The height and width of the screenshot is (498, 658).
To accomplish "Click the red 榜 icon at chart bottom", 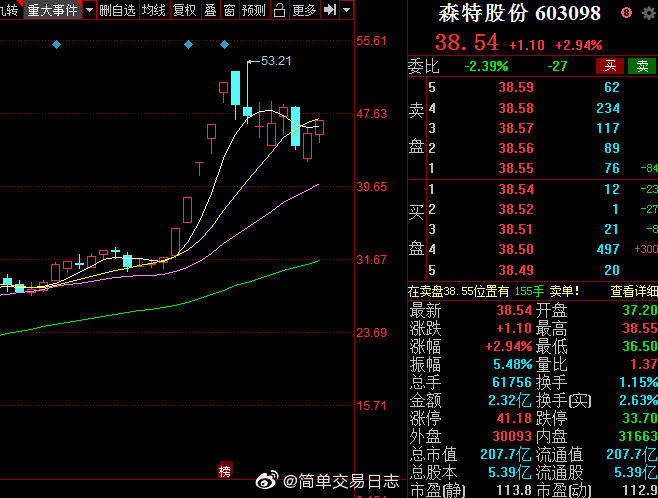I will tap(224, 470).
